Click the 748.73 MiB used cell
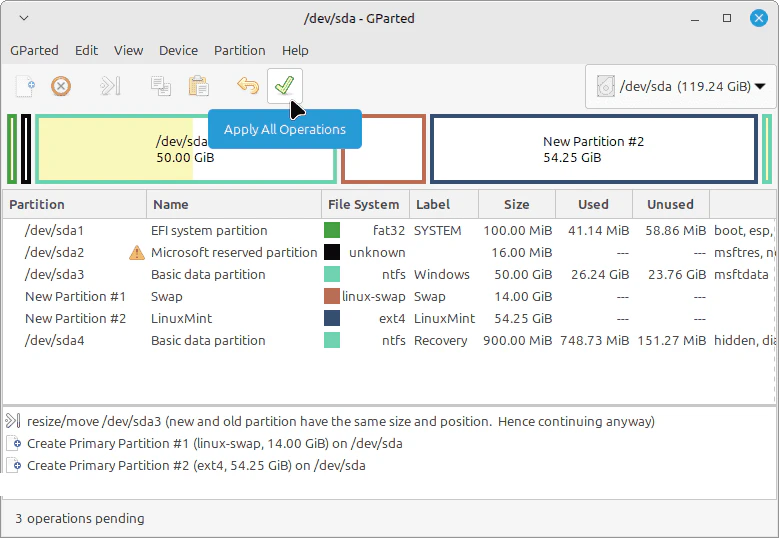The width and height of the screenshot is (779, 538). [595, 340]
